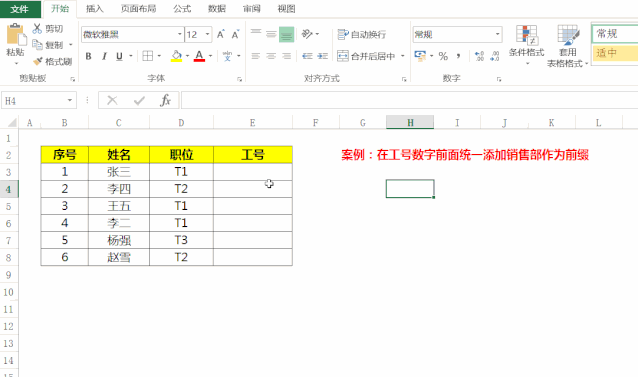
Task: Select cell containing 杨强
Action: click(x=119, y=240)
